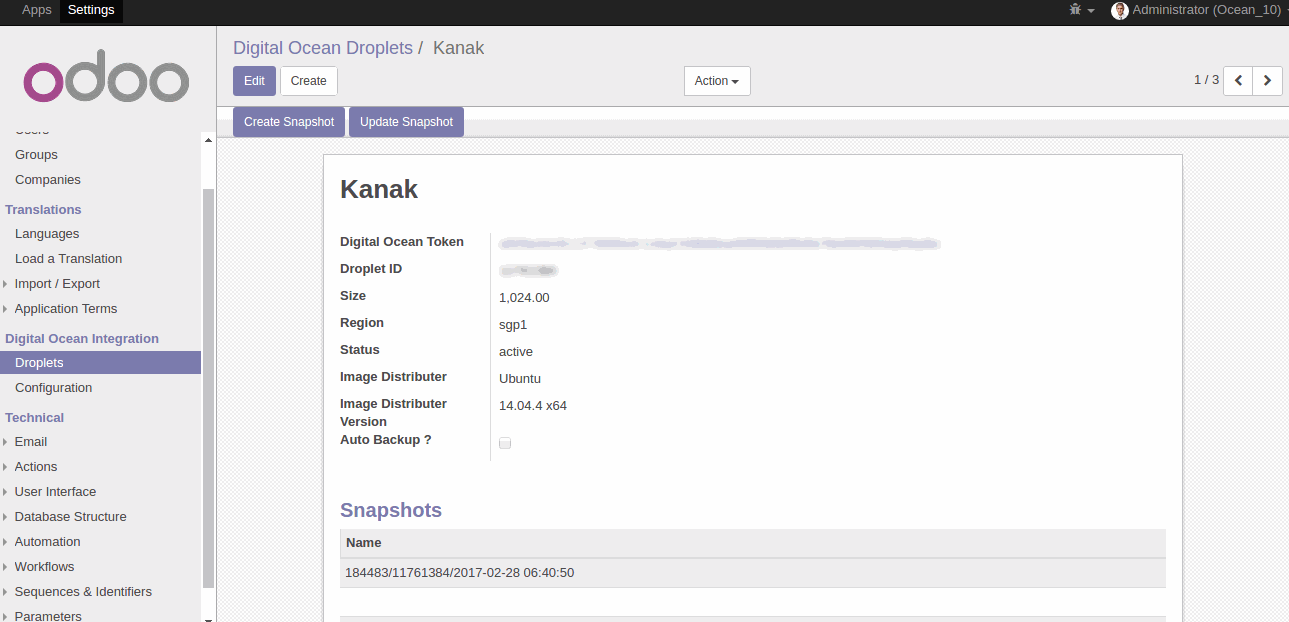The image size is (1289, 622).
Task: Click the Edit button
Action: click(254, 81)
